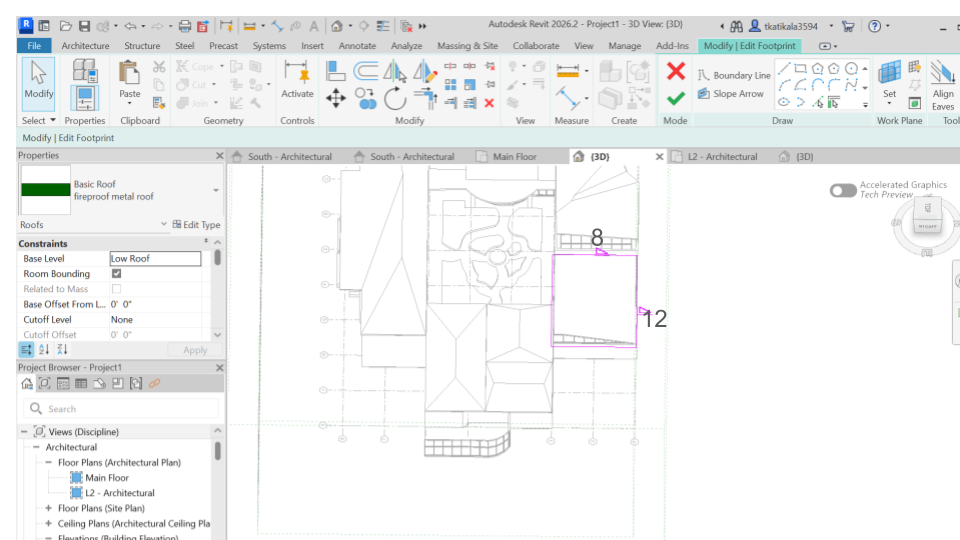Select the Rotate tool

coord(395,99)
